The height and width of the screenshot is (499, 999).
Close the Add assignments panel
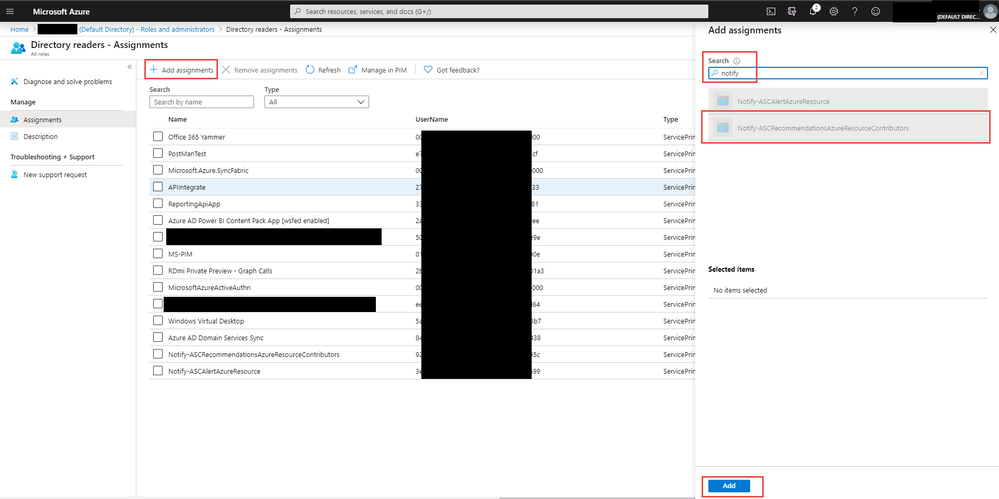pos(991,30)
